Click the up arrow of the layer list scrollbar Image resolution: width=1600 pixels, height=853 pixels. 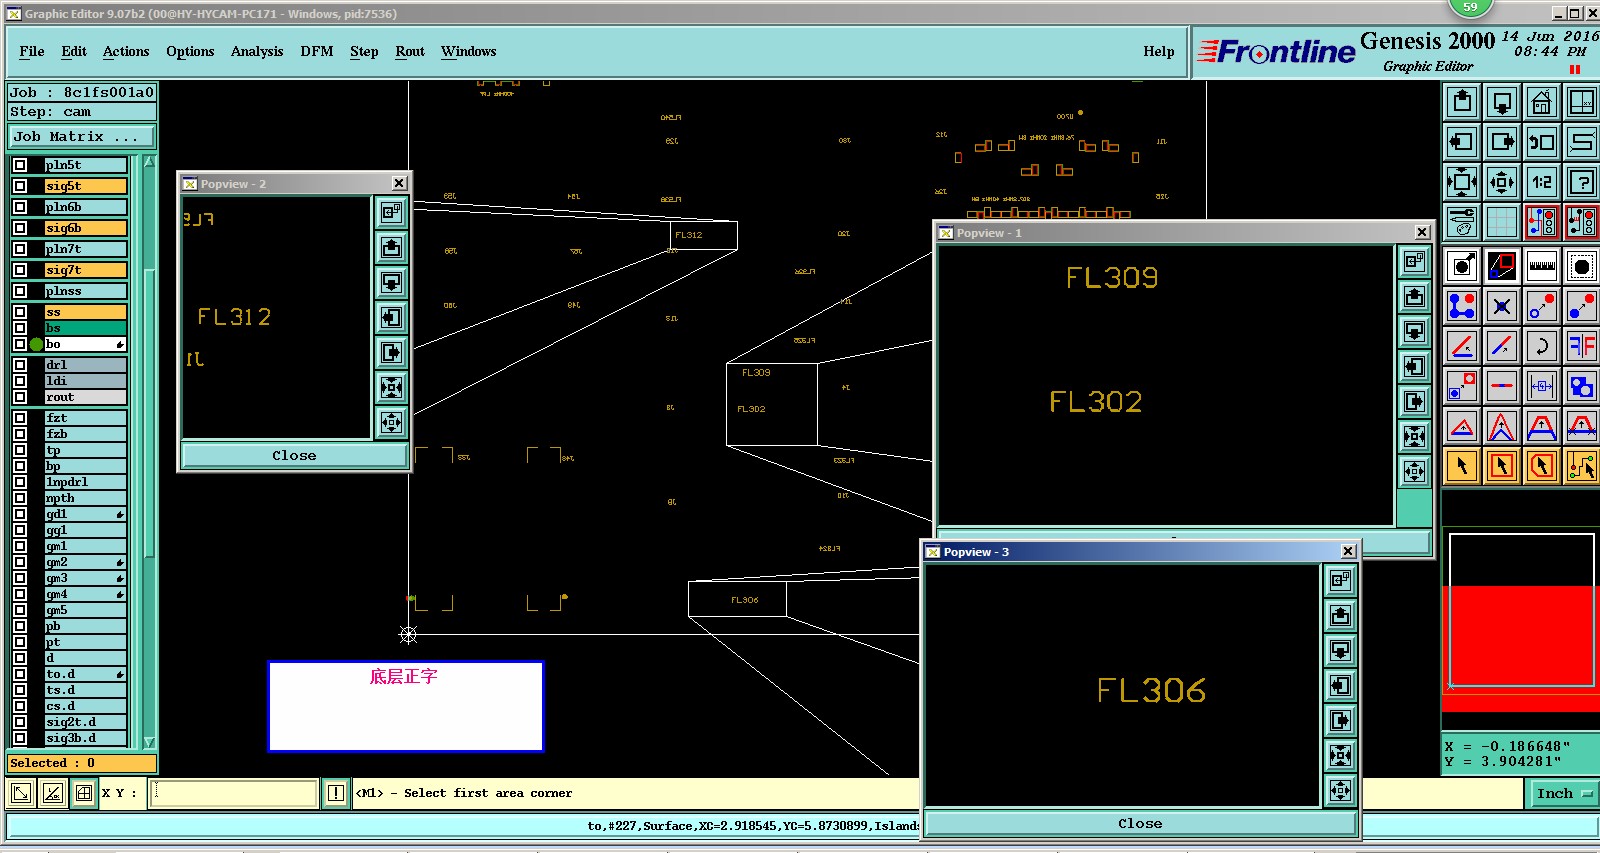[149, 161]
